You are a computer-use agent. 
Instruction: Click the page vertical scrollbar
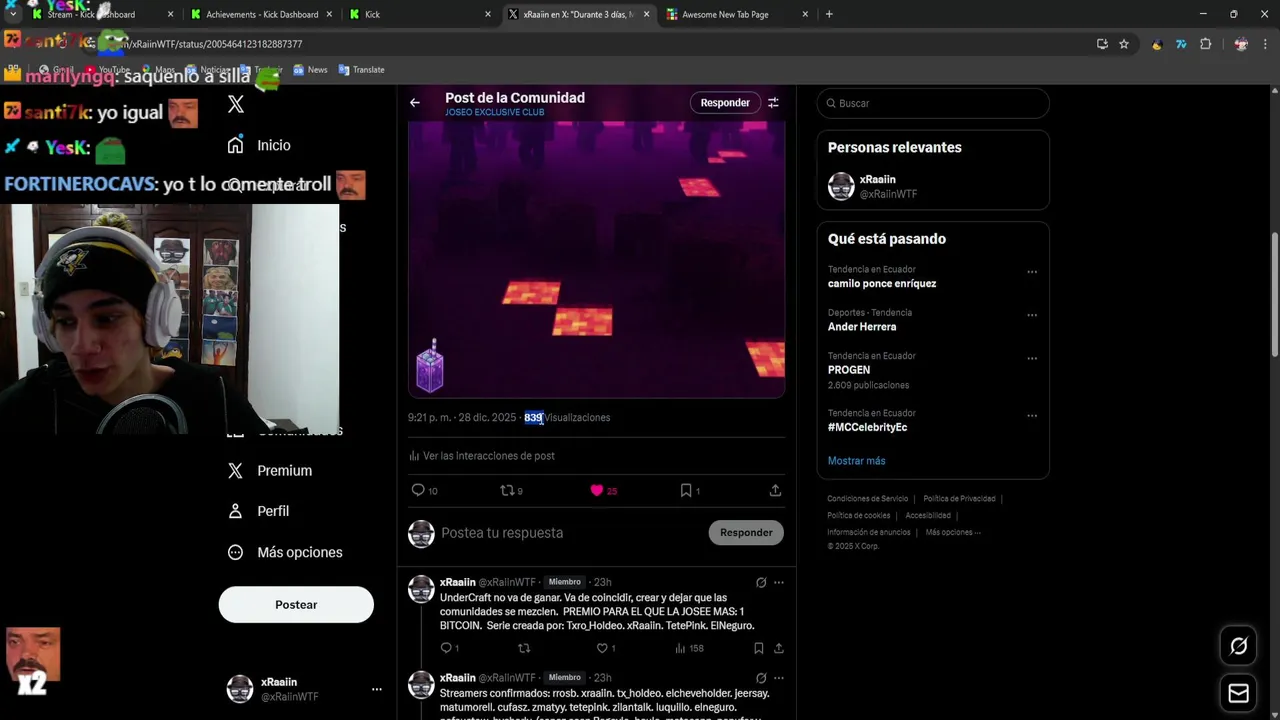tap(1274, 293)
